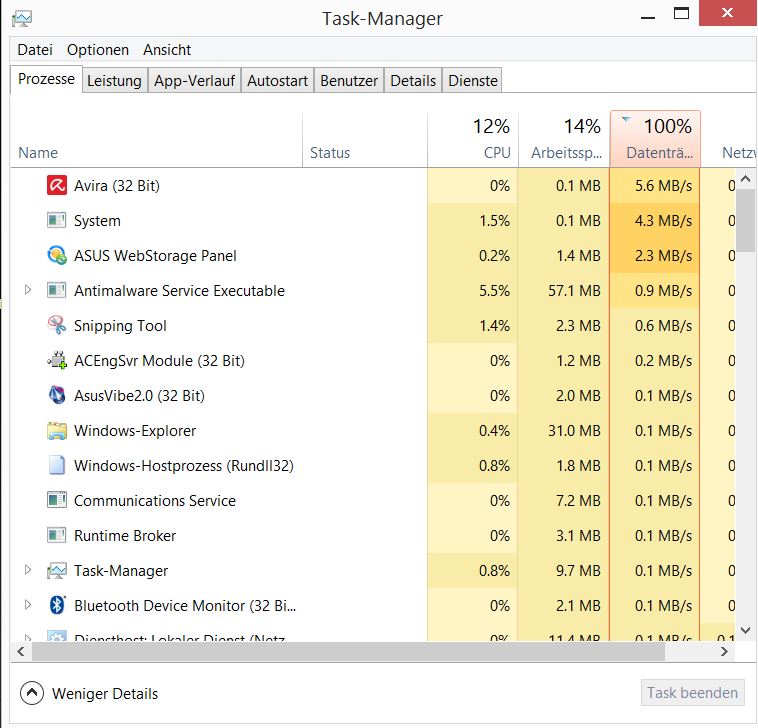
Task: Select the ASUS WebStorage Panel name
Action: click(x=155, y=255)
